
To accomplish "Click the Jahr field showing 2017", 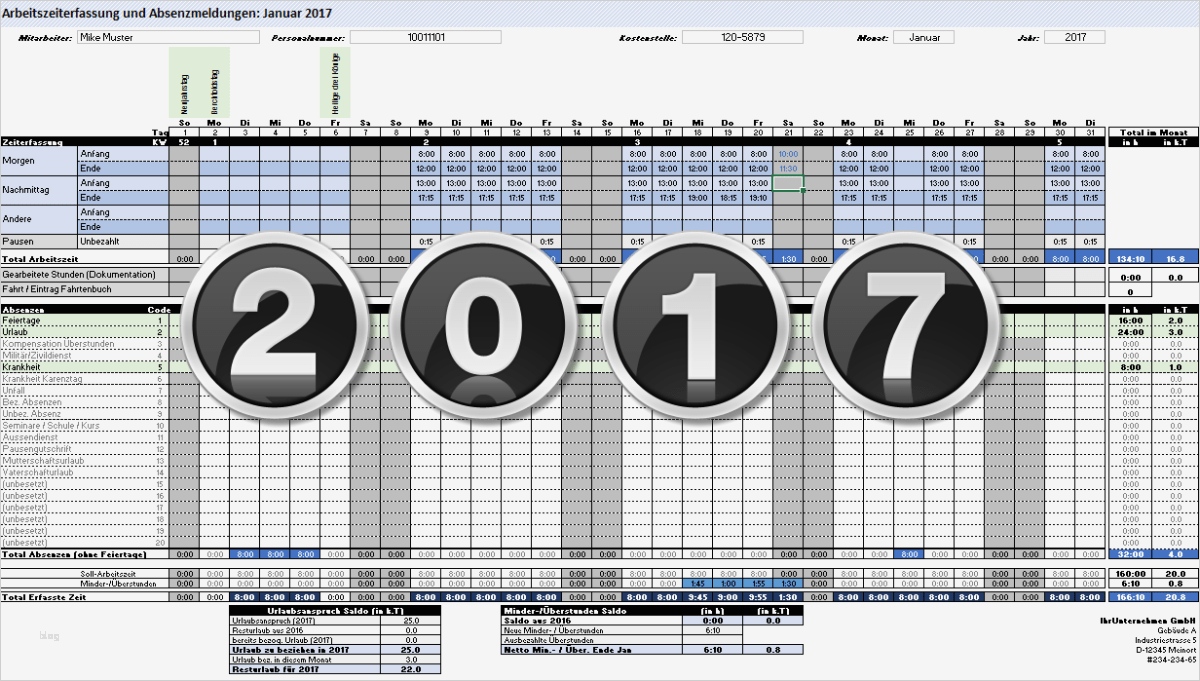I will 1075,36.
